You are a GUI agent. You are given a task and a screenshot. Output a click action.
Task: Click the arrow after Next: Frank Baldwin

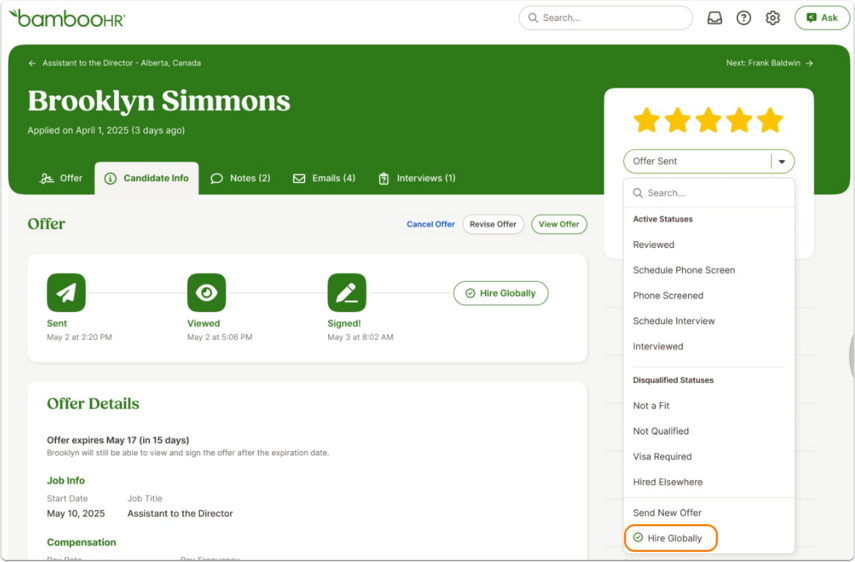809,63
